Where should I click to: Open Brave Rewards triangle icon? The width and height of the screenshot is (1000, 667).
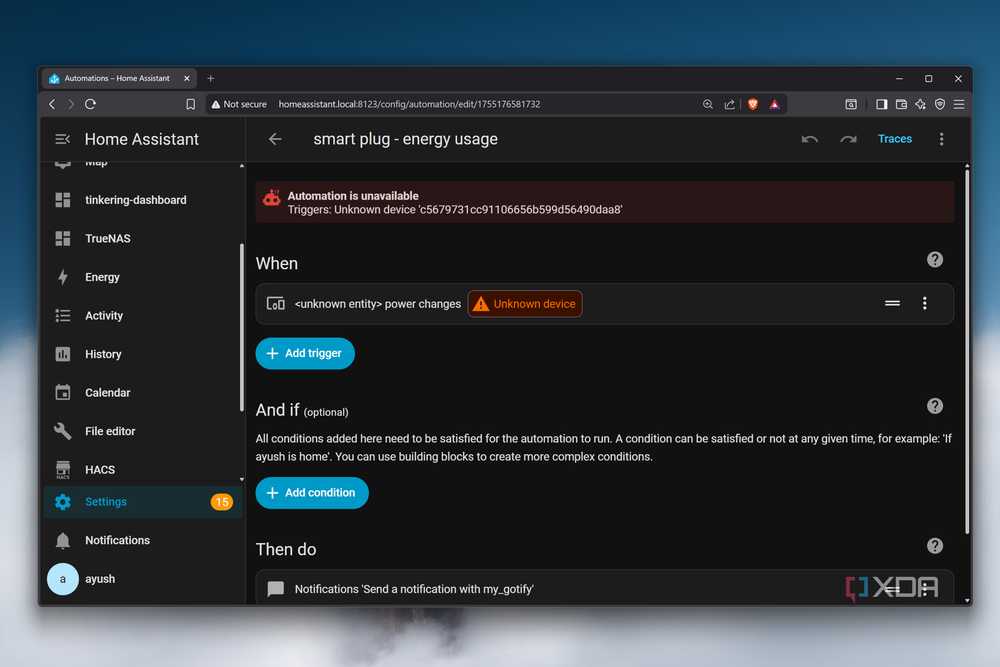tap(774, 104)
